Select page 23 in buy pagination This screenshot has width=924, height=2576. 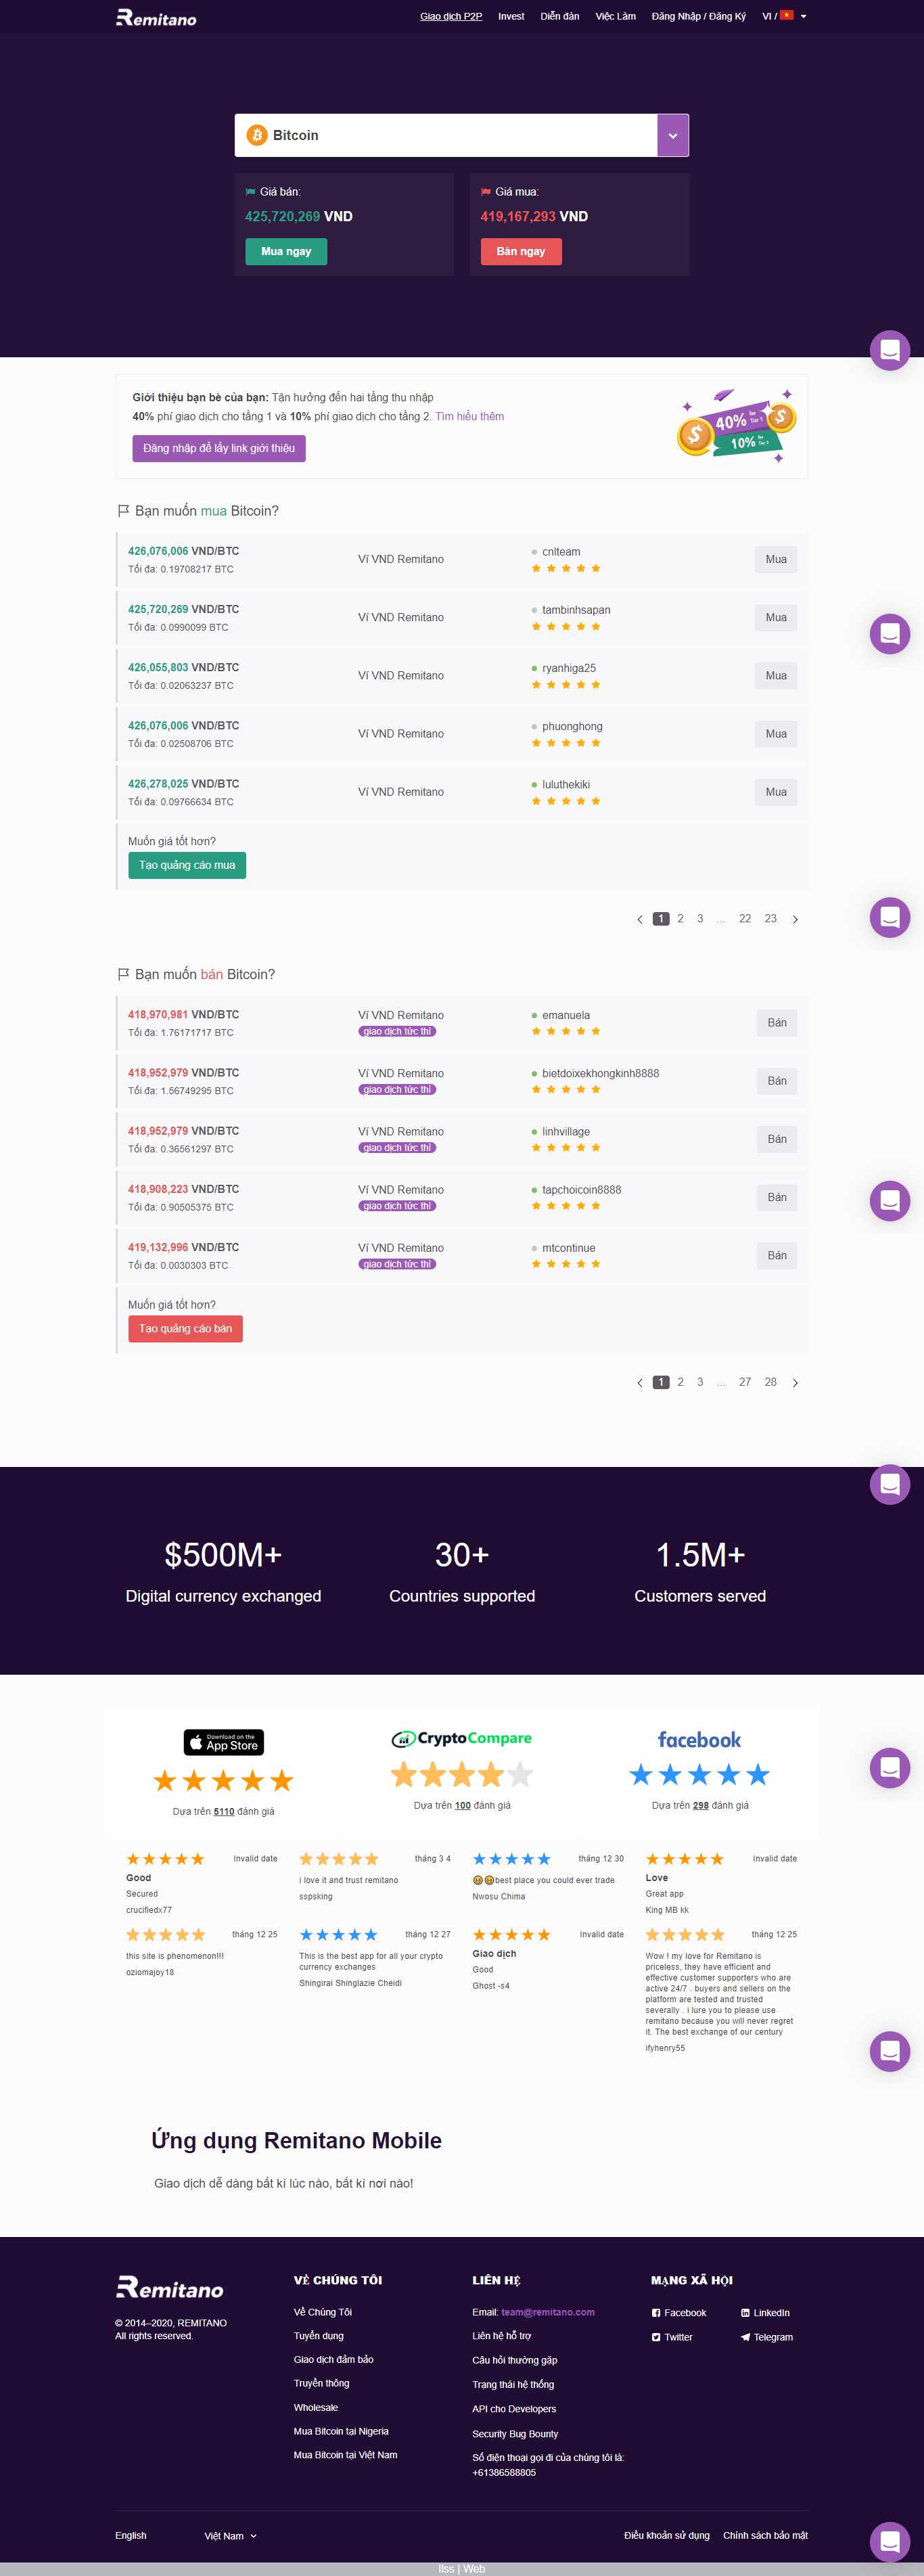pos(770,918)
